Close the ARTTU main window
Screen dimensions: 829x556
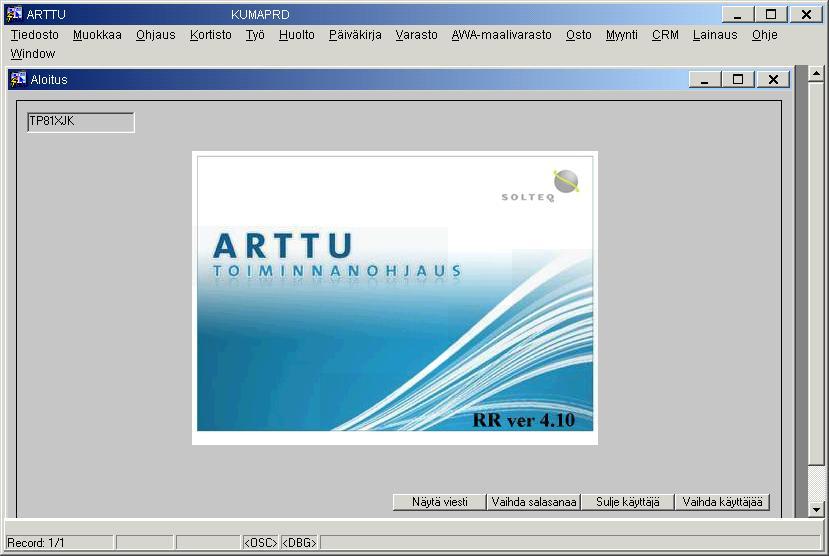click(806, 14)
